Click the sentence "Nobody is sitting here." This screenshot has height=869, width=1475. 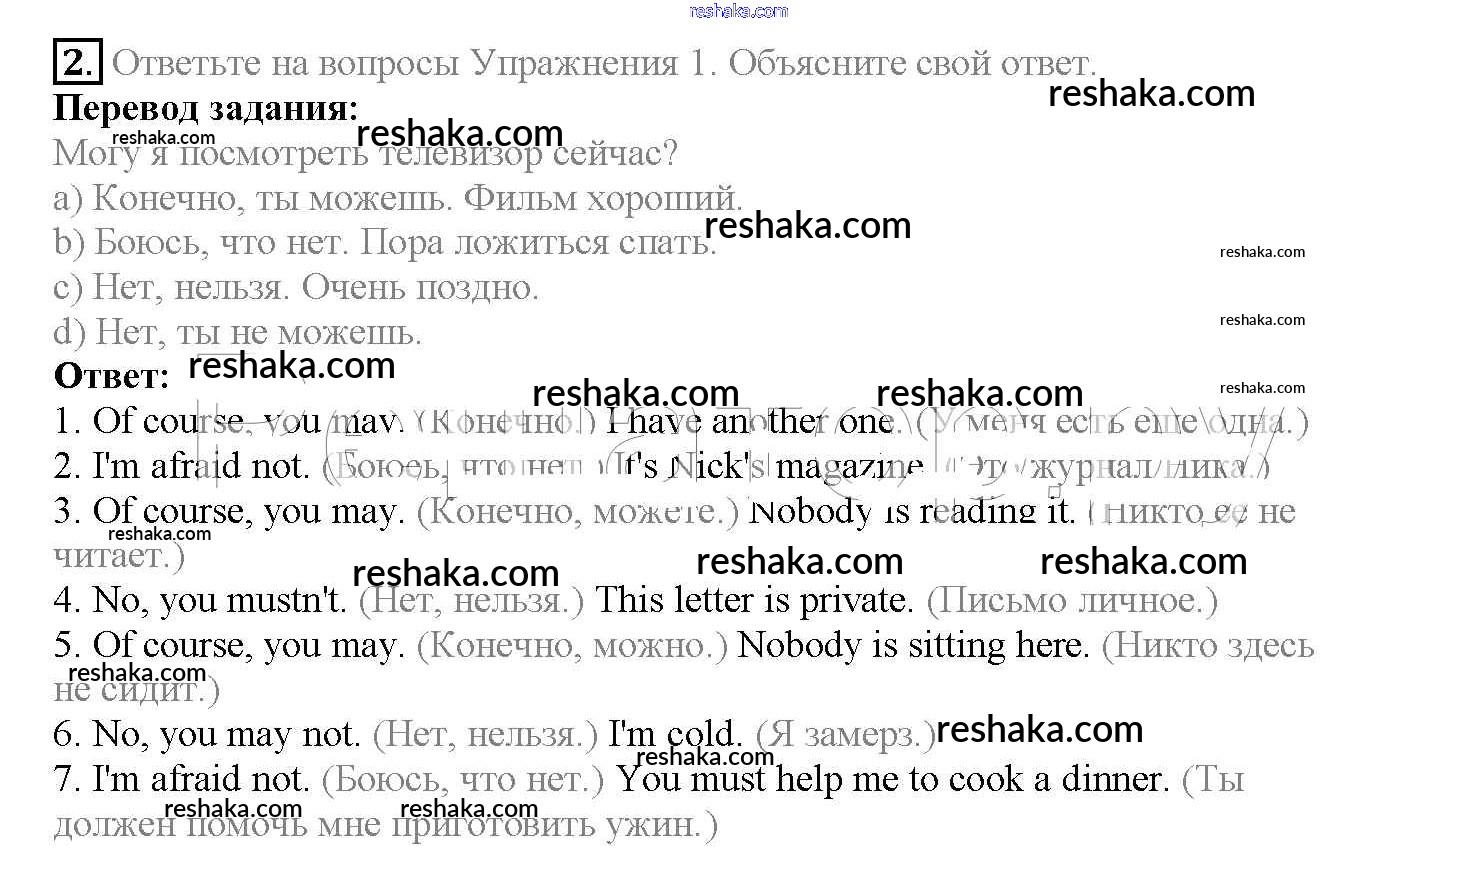912,645
